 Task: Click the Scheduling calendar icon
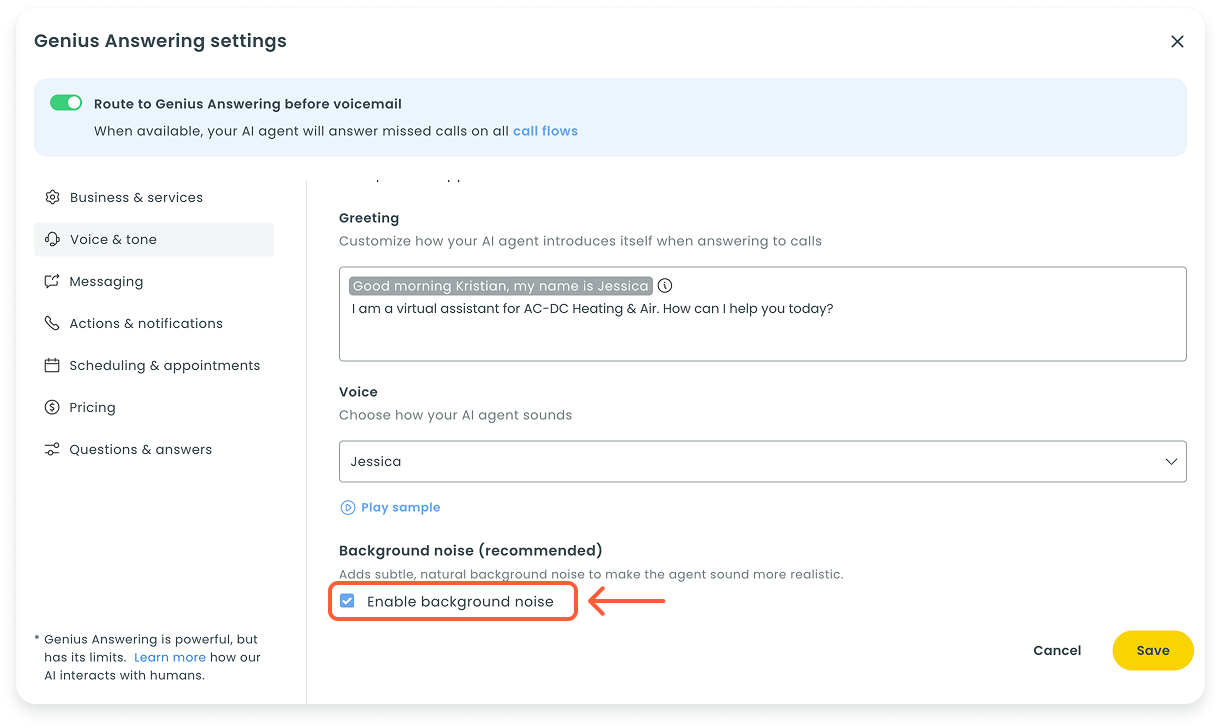click(x=52, y=365)
